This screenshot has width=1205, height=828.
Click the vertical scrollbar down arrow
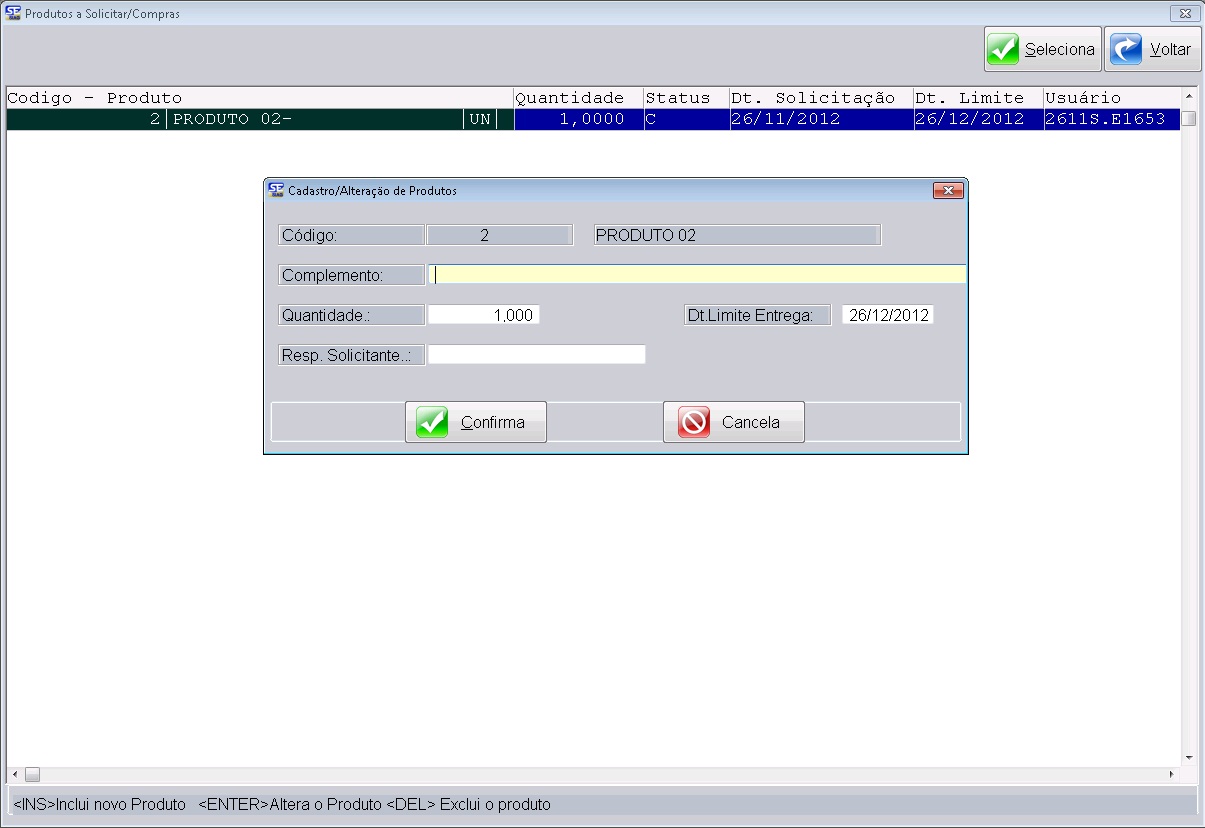(1189, 757)
